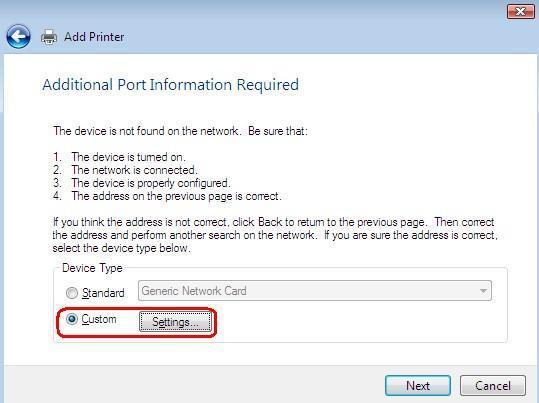Click the 'device is not found' message

pos(180,131)
